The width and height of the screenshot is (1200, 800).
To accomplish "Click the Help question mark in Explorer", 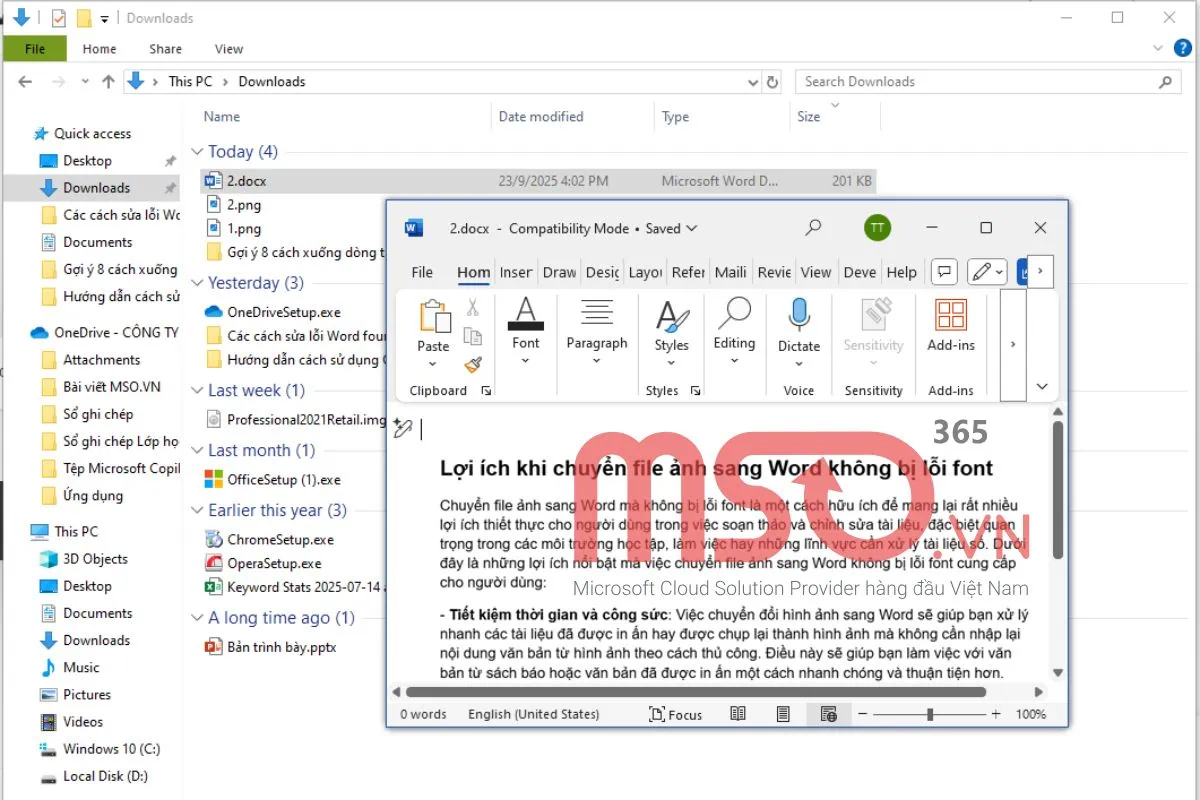I will [1183, 48].
